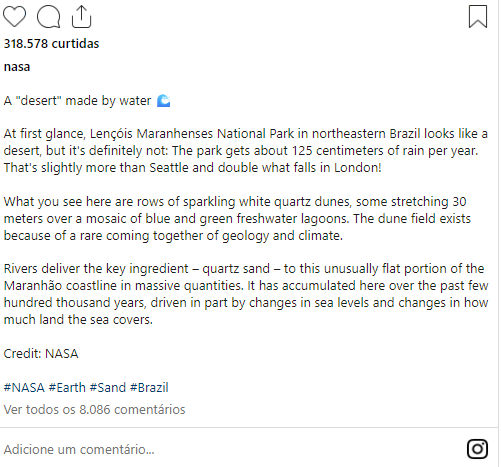Viewport: 501px width, 467px height.
Task: Click the paragraph about sparkling white quartz dunes
Action: (237, 219)
